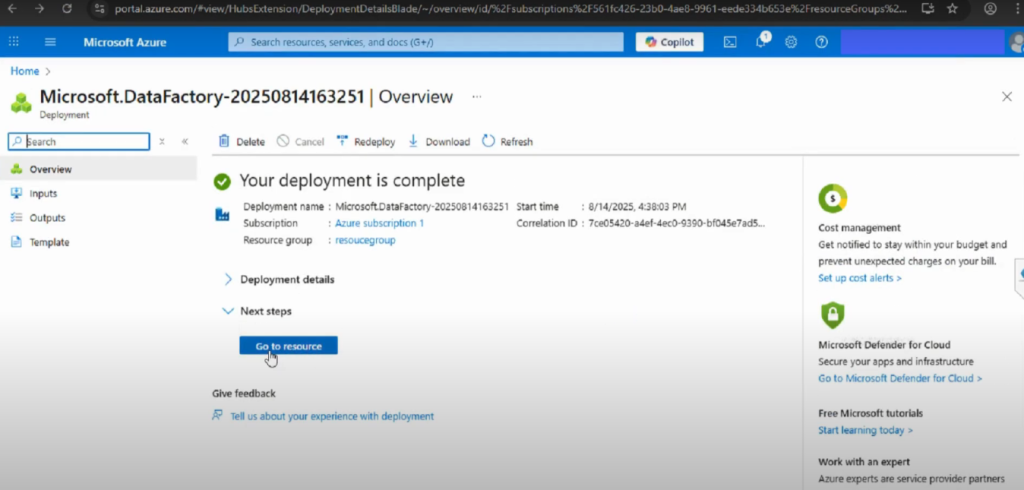Click the green deployment complete checkmark
The width and height of the screenshot is (1024, 490).
[x=222, y=181]
